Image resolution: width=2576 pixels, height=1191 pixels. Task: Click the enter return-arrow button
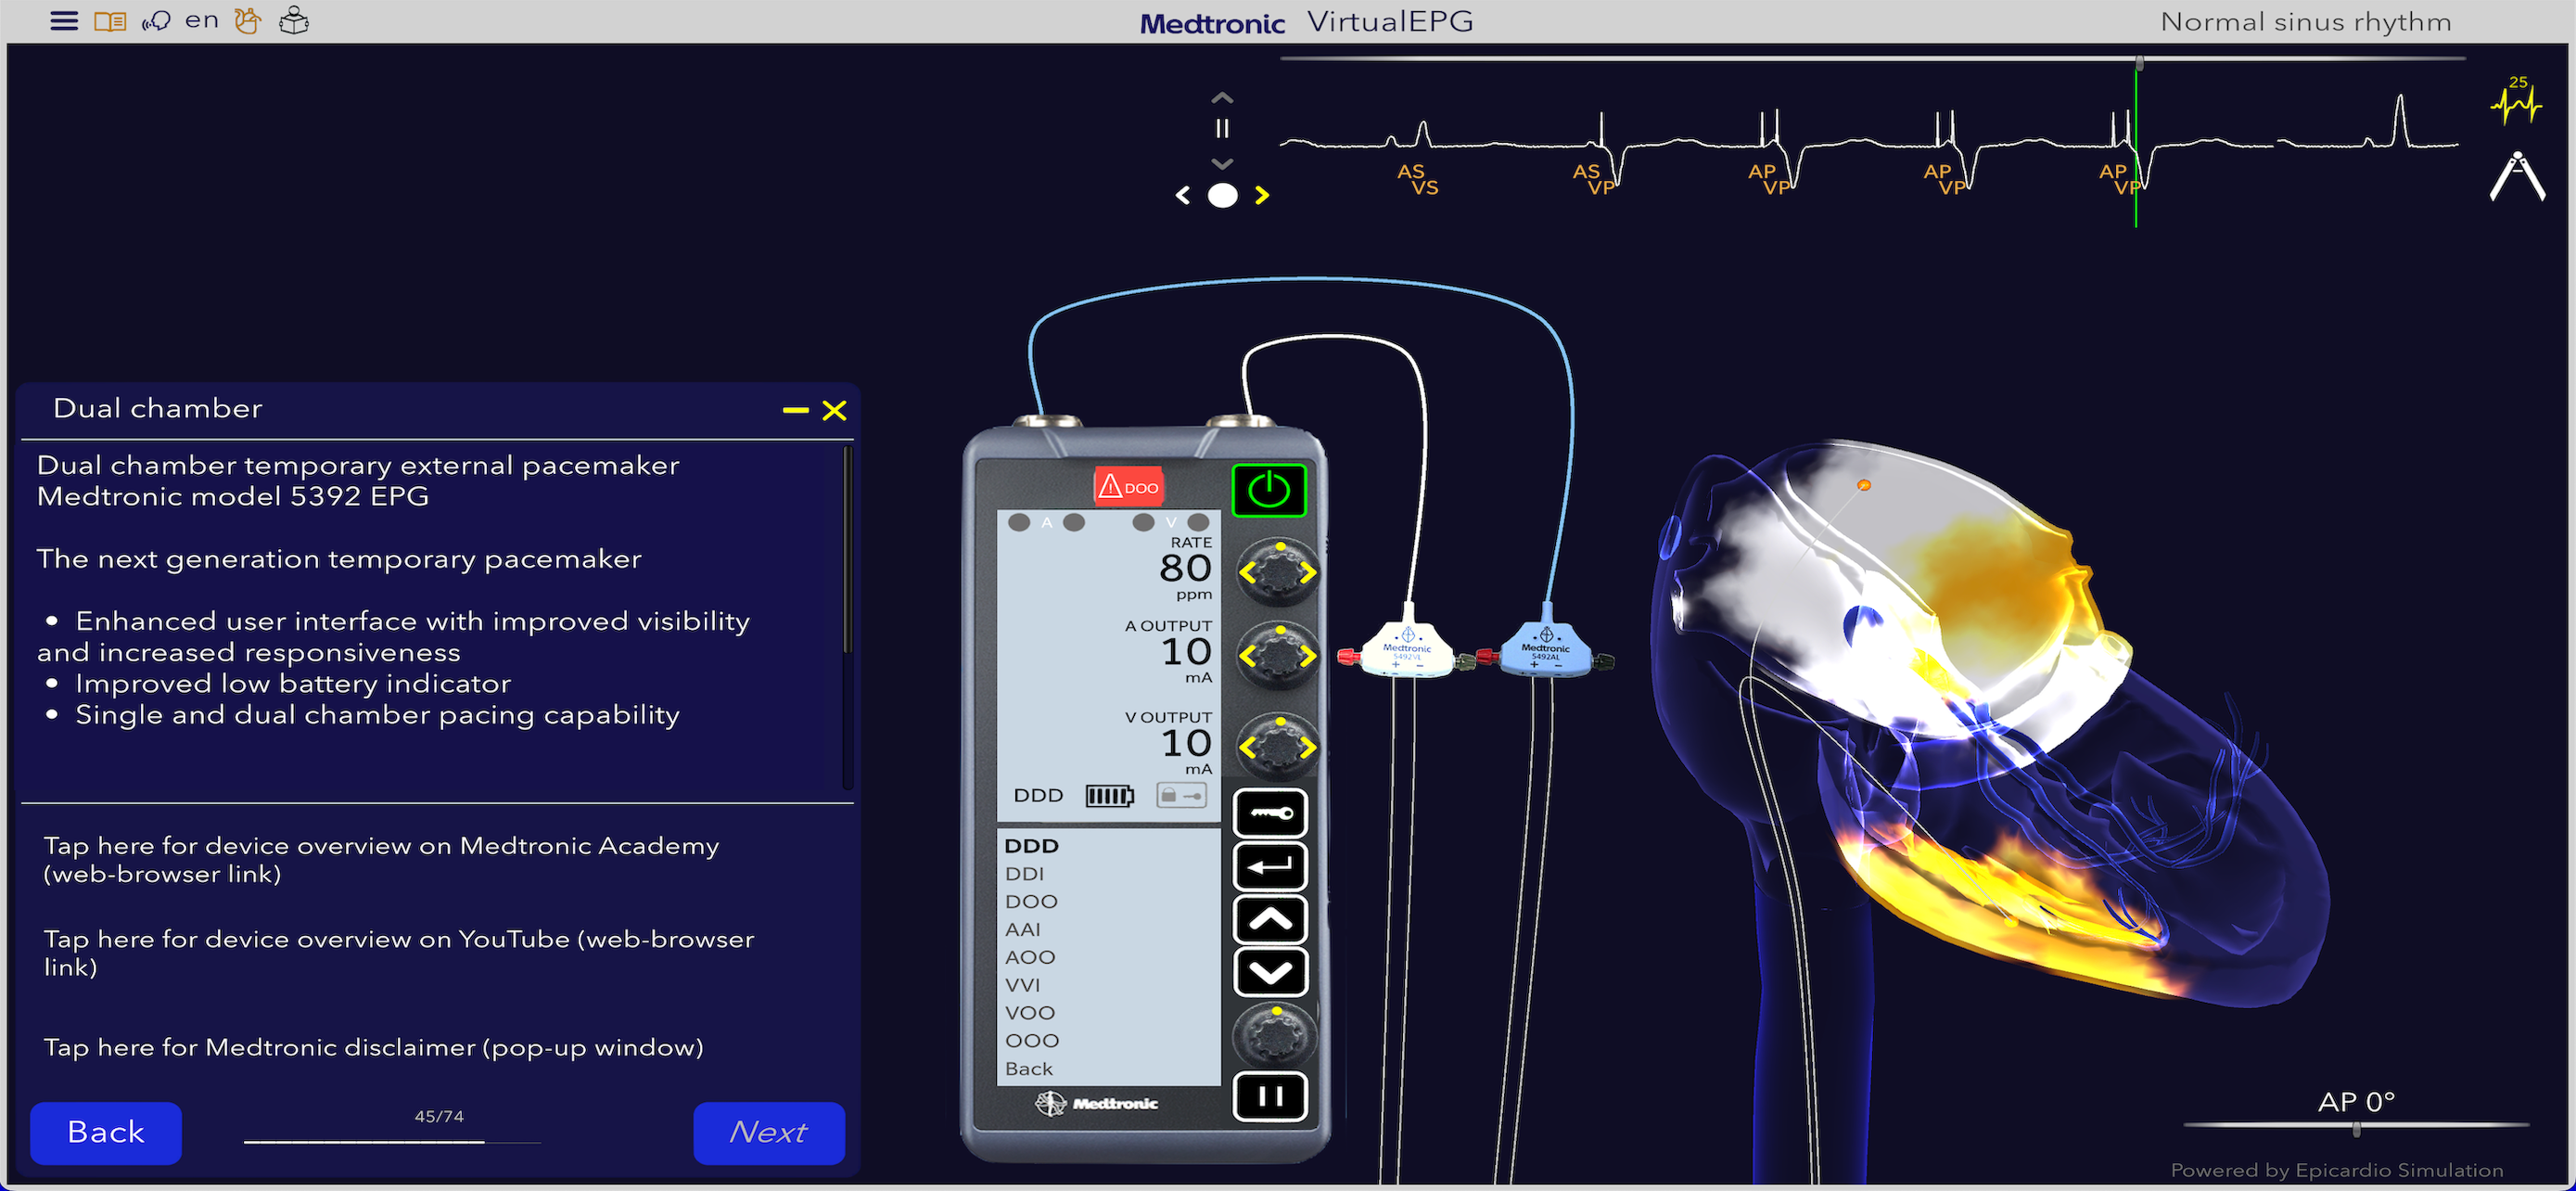(x=1270, y=866)
